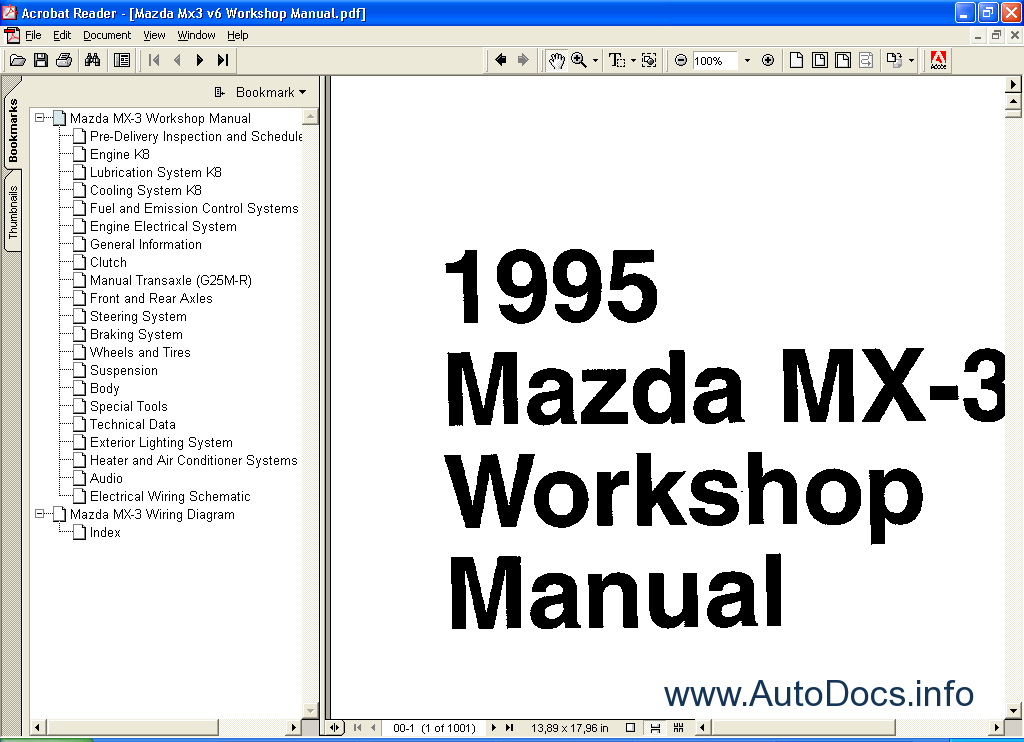The image size is (1024, 742).
Task: Click the document scroll up arrow
Action: click(1014, 101)
